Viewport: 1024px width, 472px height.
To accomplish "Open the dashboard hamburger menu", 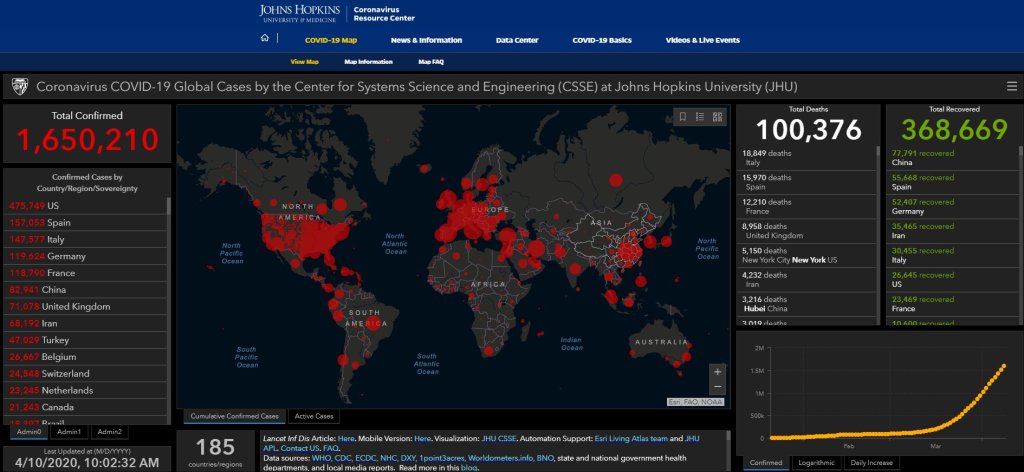I will click(x=1011, y=87).
